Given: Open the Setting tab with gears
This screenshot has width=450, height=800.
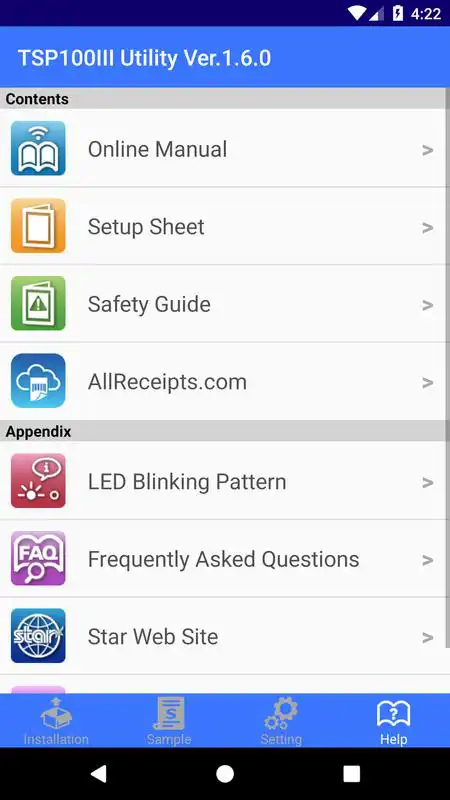Looking at the screenshot, I should [x=281, y=721].
